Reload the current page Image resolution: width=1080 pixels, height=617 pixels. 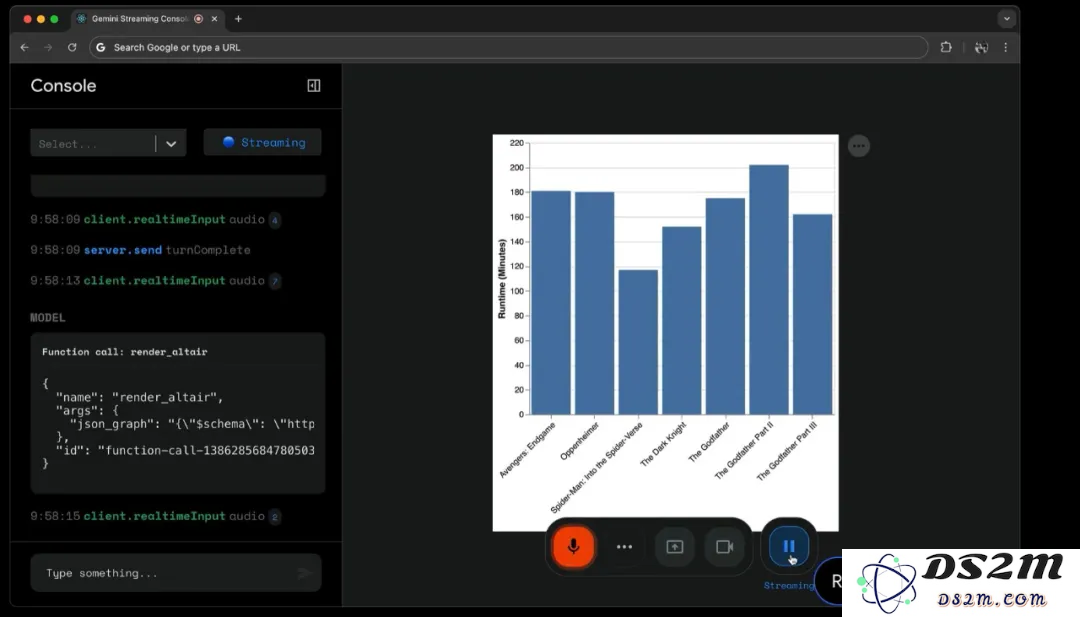[x=72, y=48]
